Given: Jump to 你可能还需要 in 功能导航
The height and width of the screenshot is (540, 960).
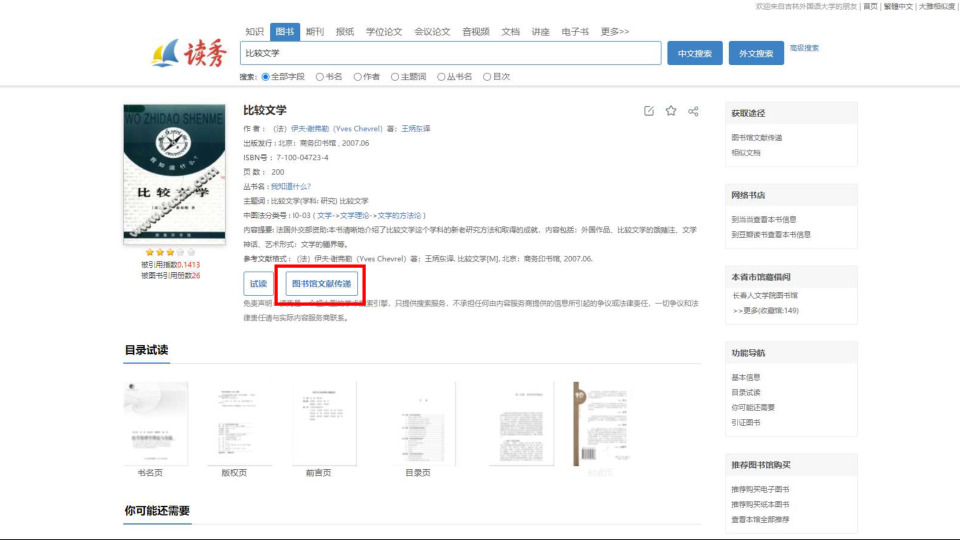Looking at the screenshot, I should pos(753,407).
